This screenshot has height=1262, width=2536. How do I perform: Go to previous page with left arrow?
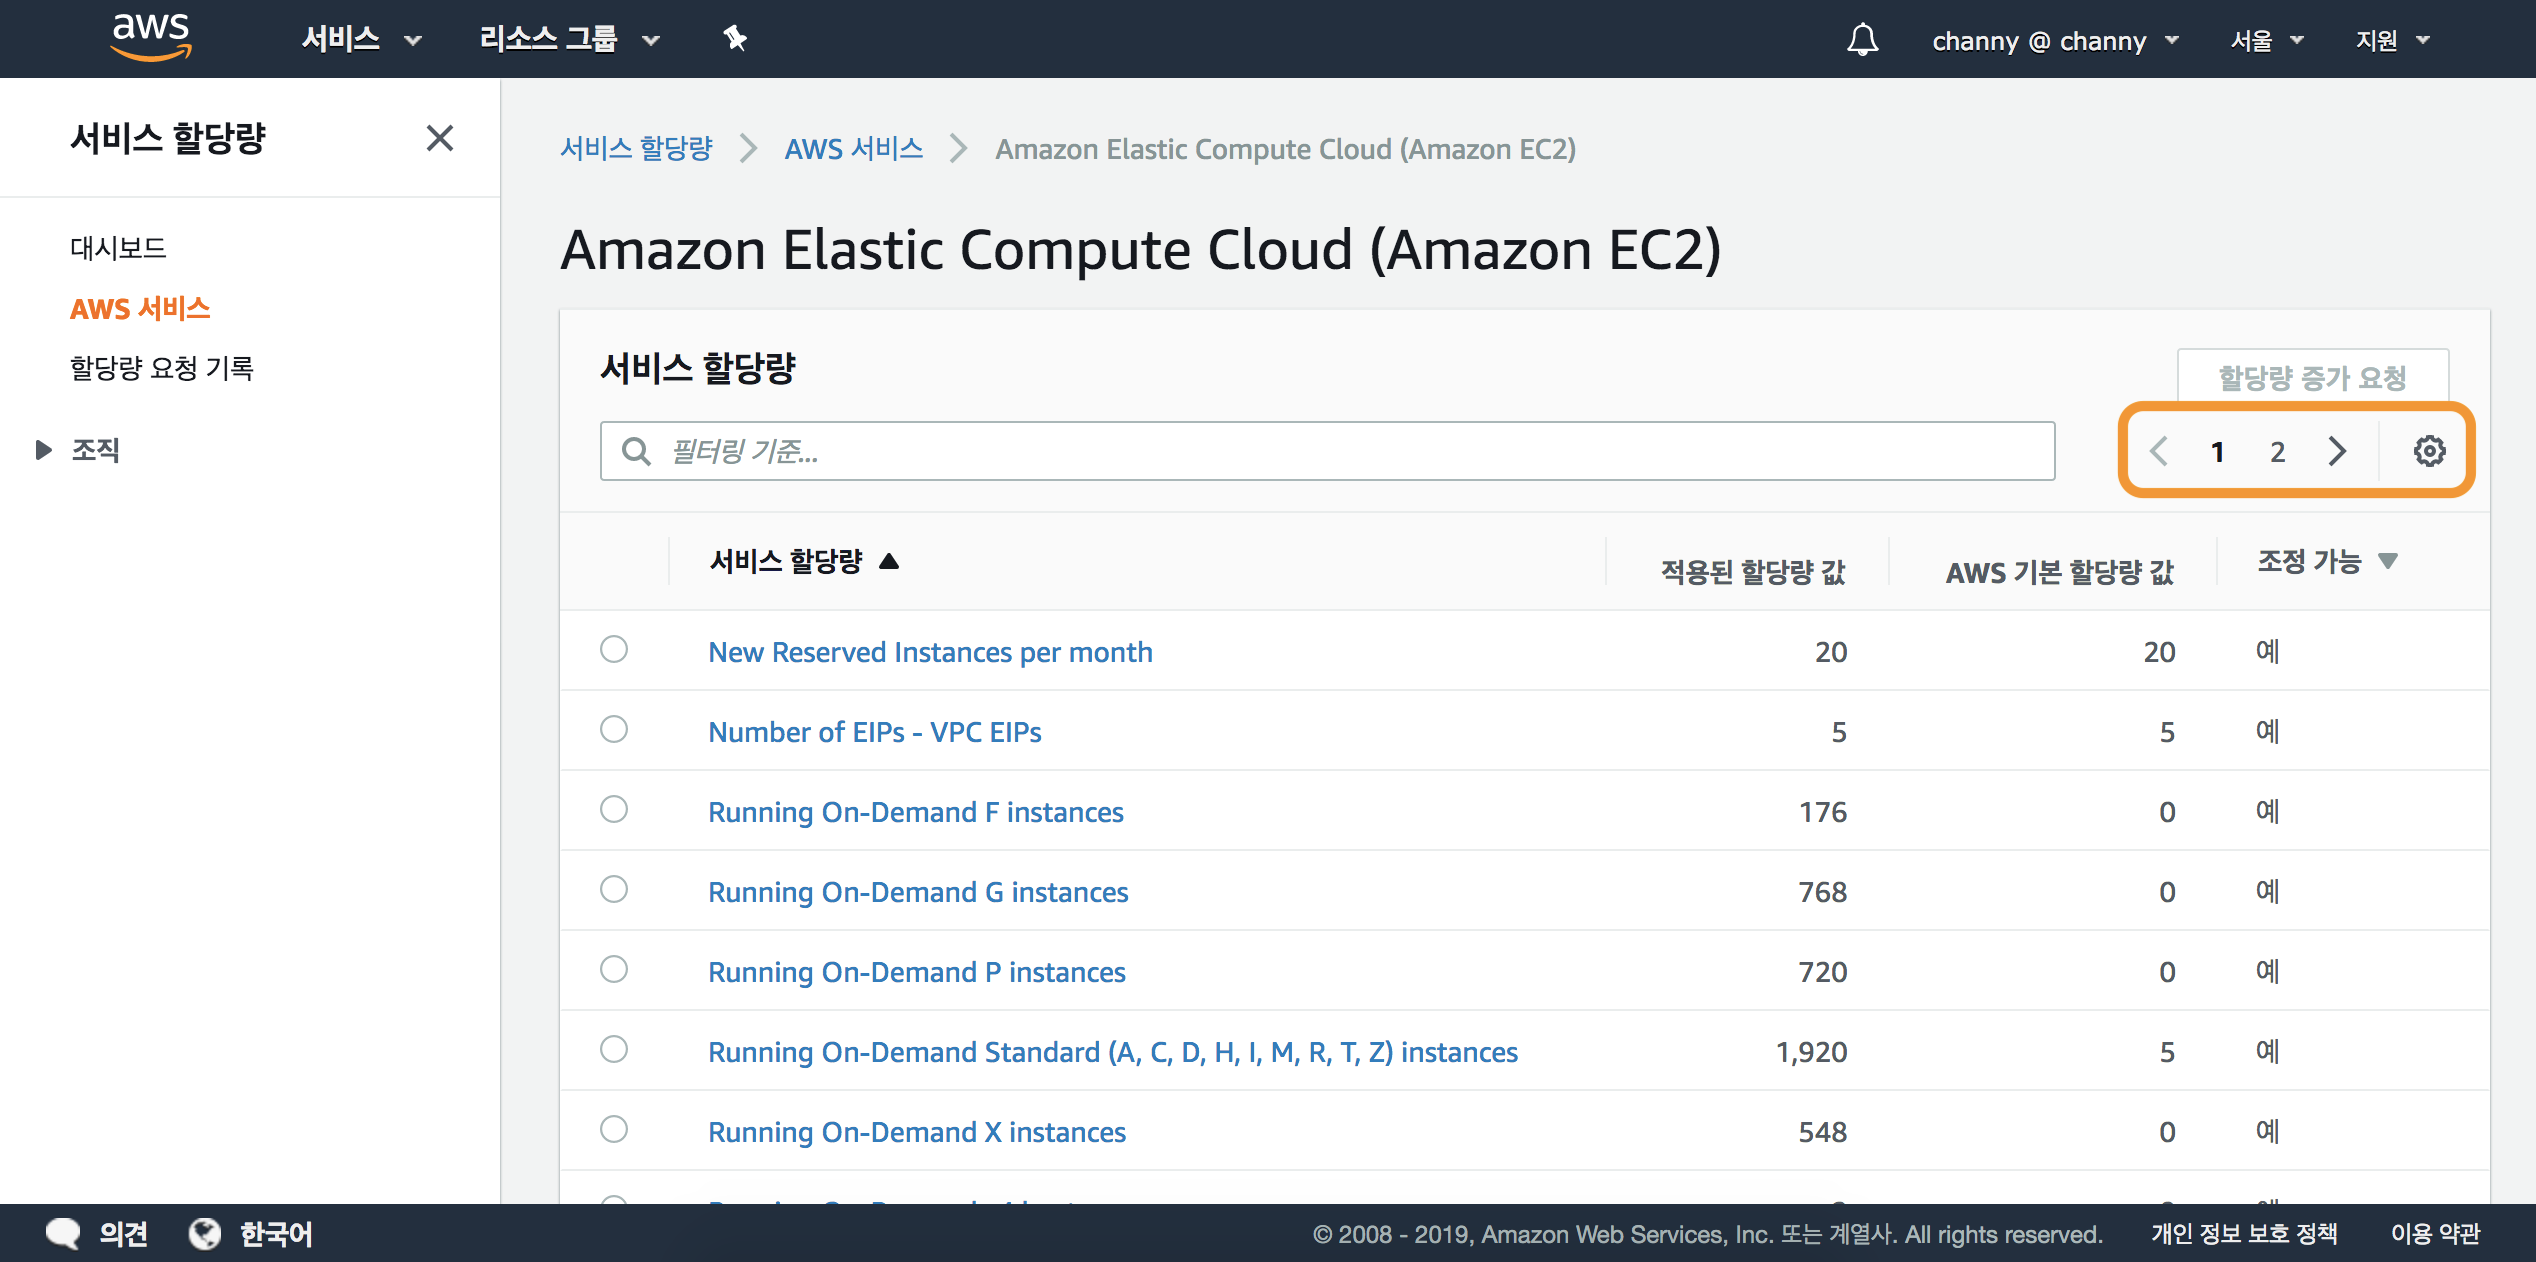point(2159,451)
